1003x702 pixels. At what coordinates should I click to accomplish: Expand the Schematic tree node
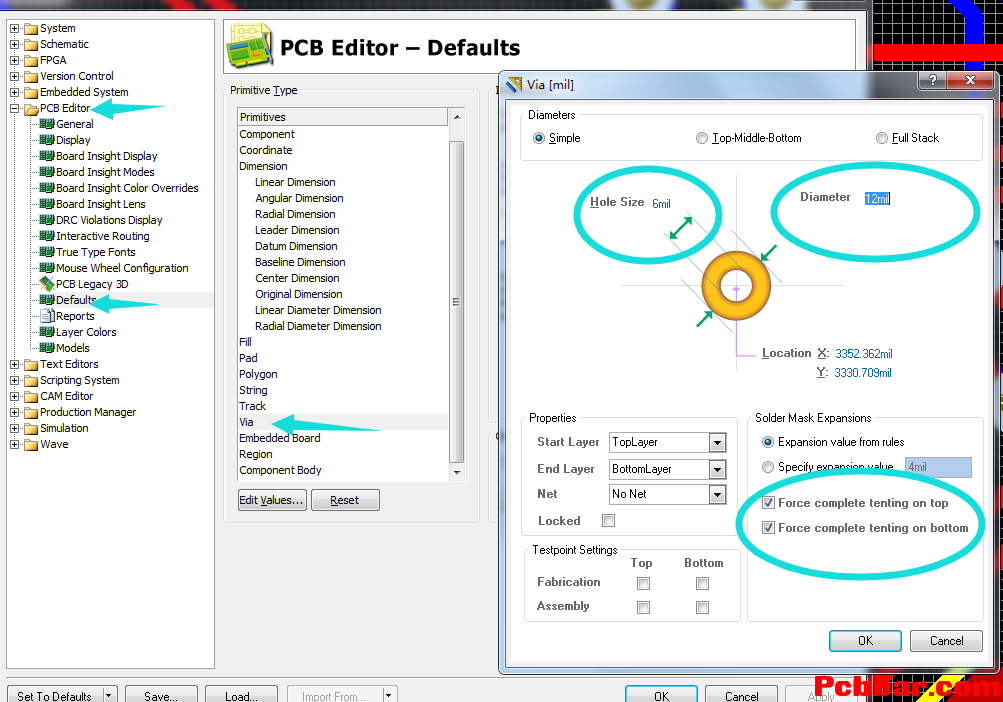click(15, 45)
